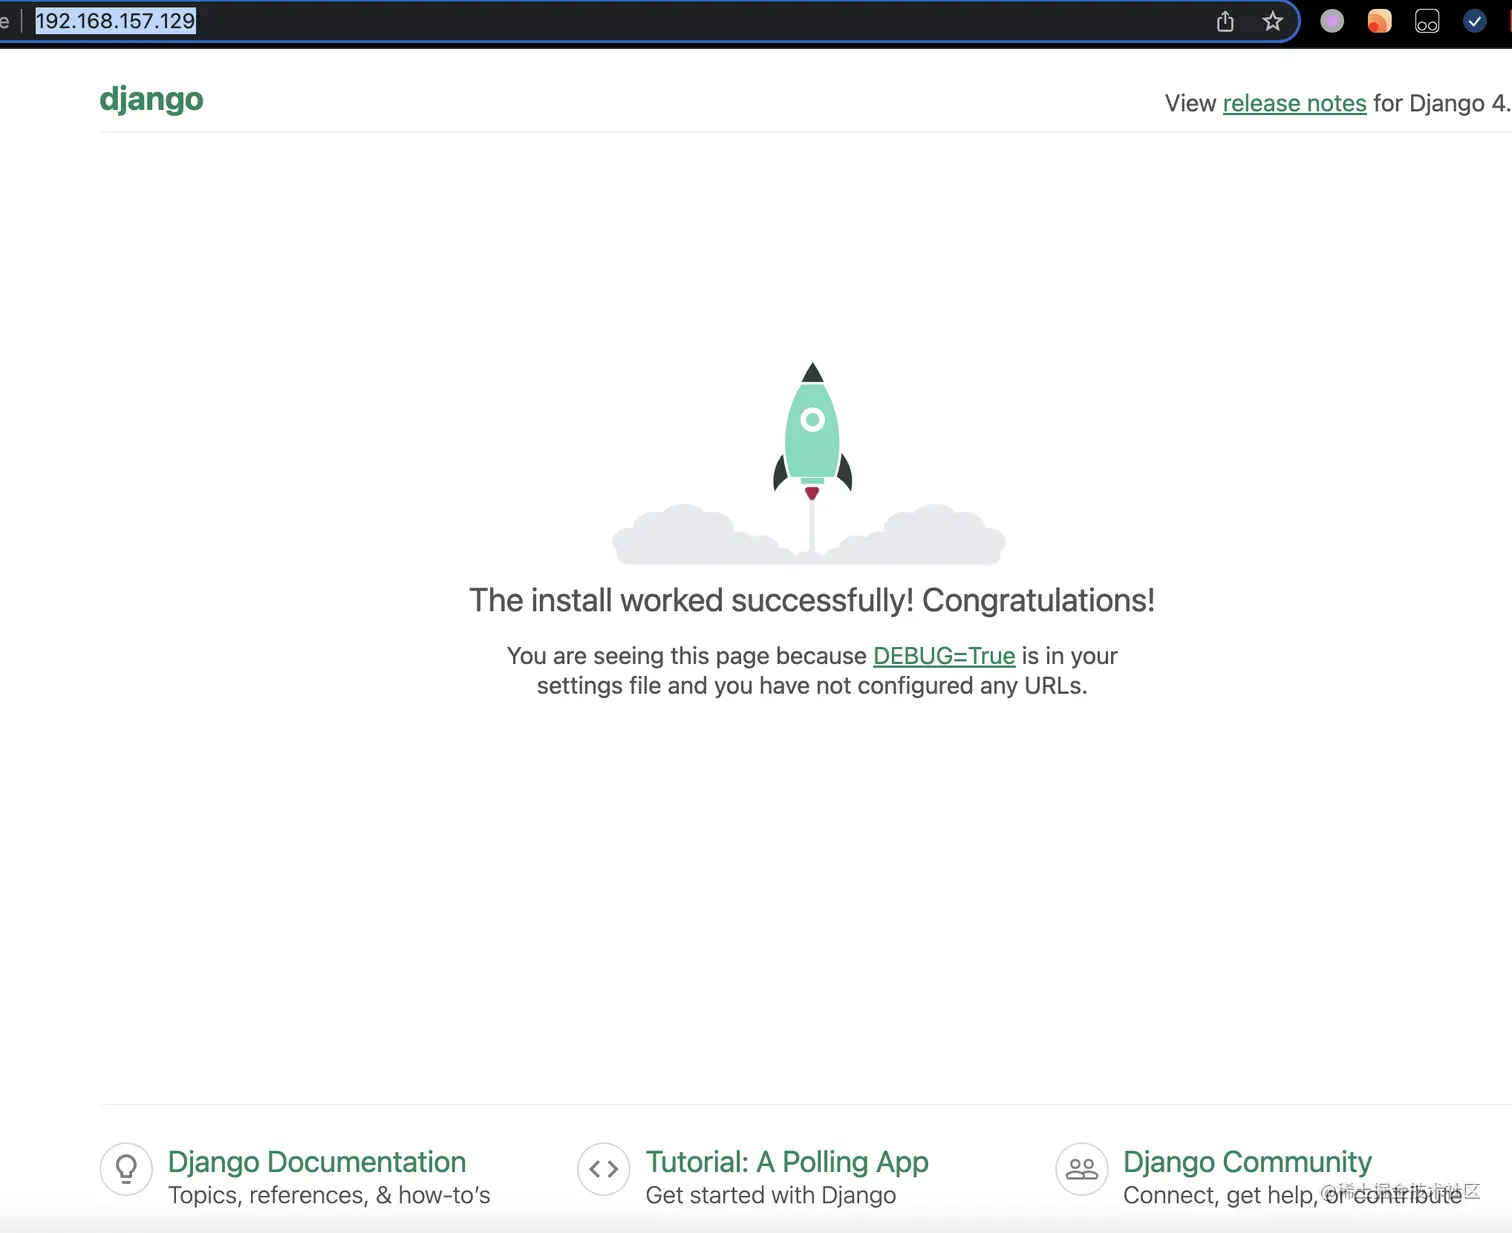Image resolution: width=1512 pixels, height=1233 pixels.
Task: Click the django logo in the header
Action: (151, 99)
